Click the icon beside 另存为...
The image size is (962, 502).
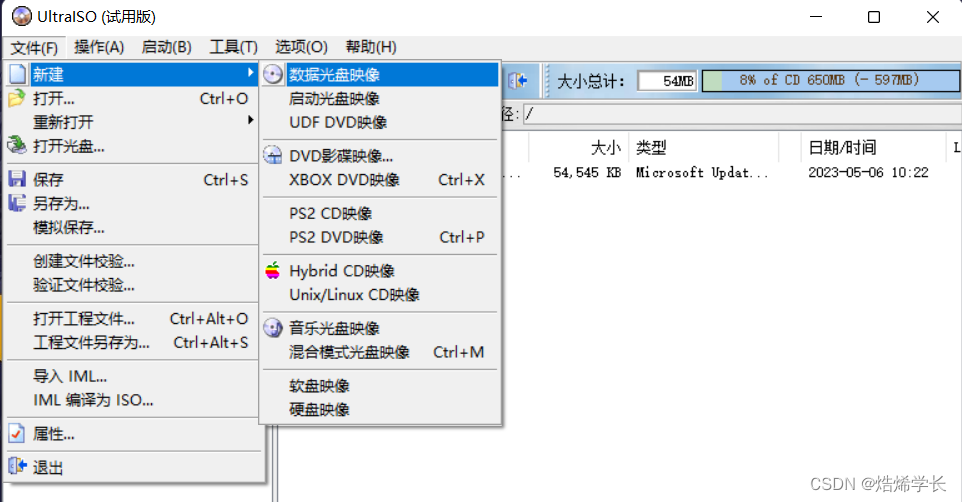17,203
